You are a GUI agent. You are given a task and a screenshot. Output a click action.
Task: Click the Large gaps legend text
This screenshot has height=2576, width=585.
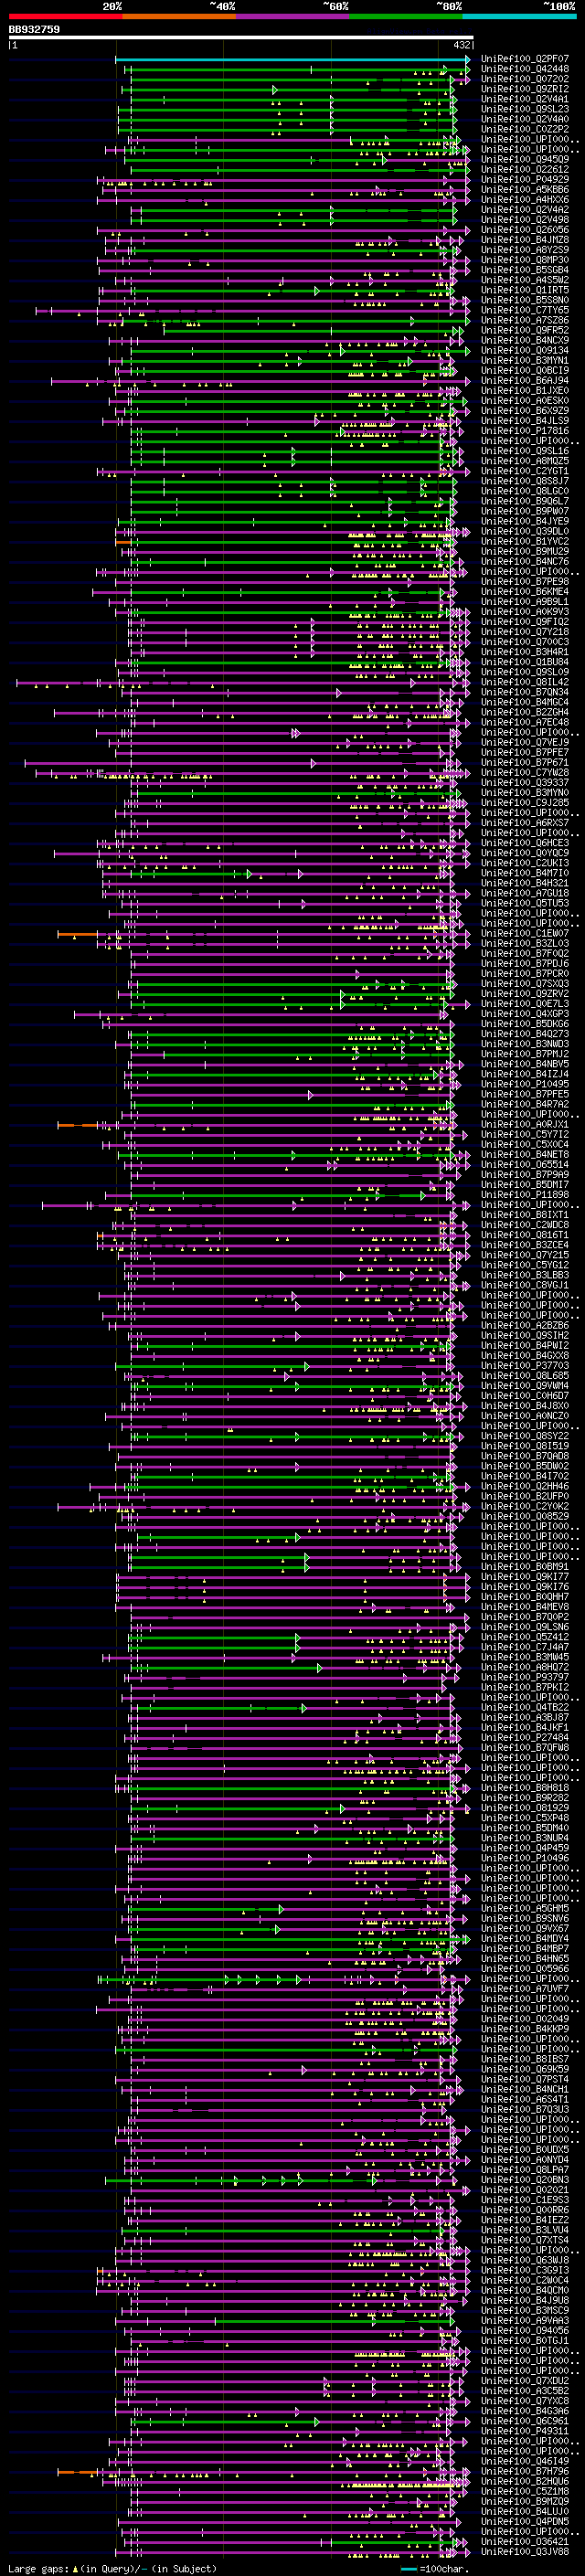pyautogui.click(x=38, y=2568)
